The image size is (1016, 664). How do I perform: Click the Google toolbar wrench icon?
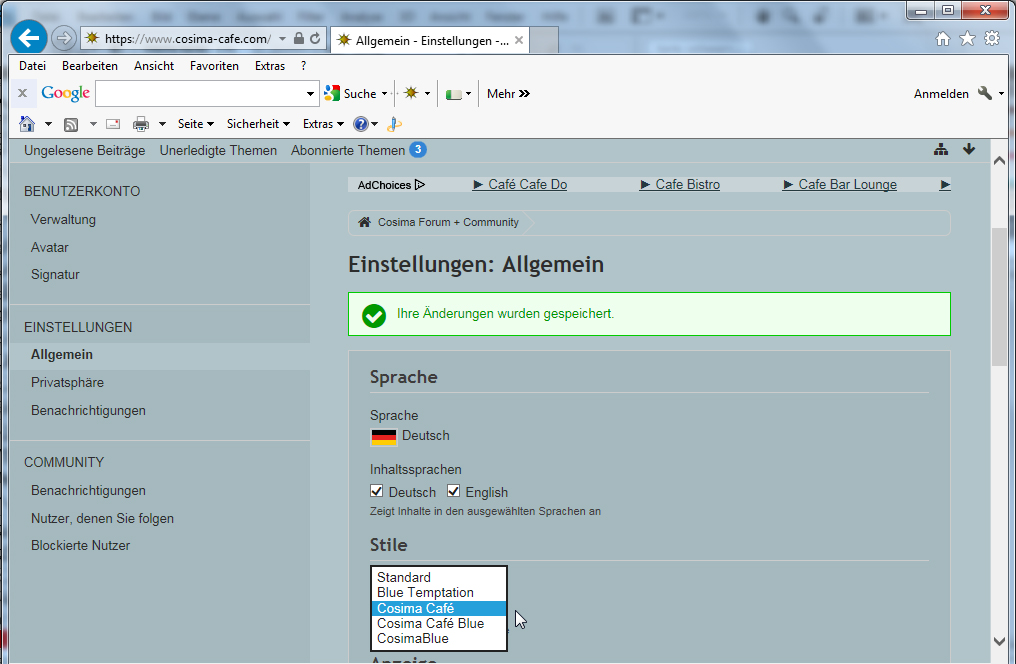(x=985, y=93)
